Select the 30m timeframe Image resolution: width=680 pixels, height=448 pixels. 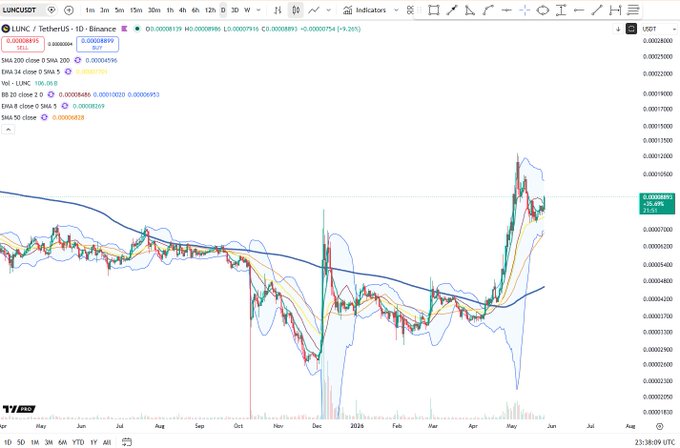click(154, 10)
